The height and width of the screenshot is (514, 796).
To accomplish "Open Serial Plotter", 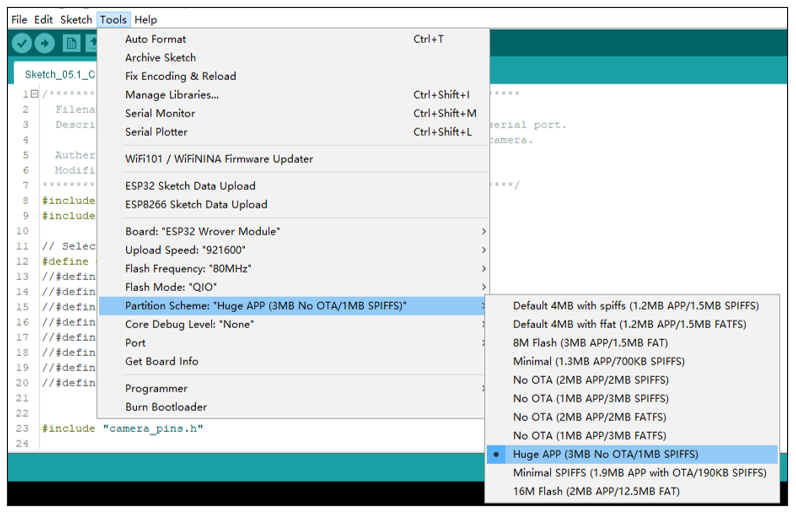I will (x=293, y=132).
